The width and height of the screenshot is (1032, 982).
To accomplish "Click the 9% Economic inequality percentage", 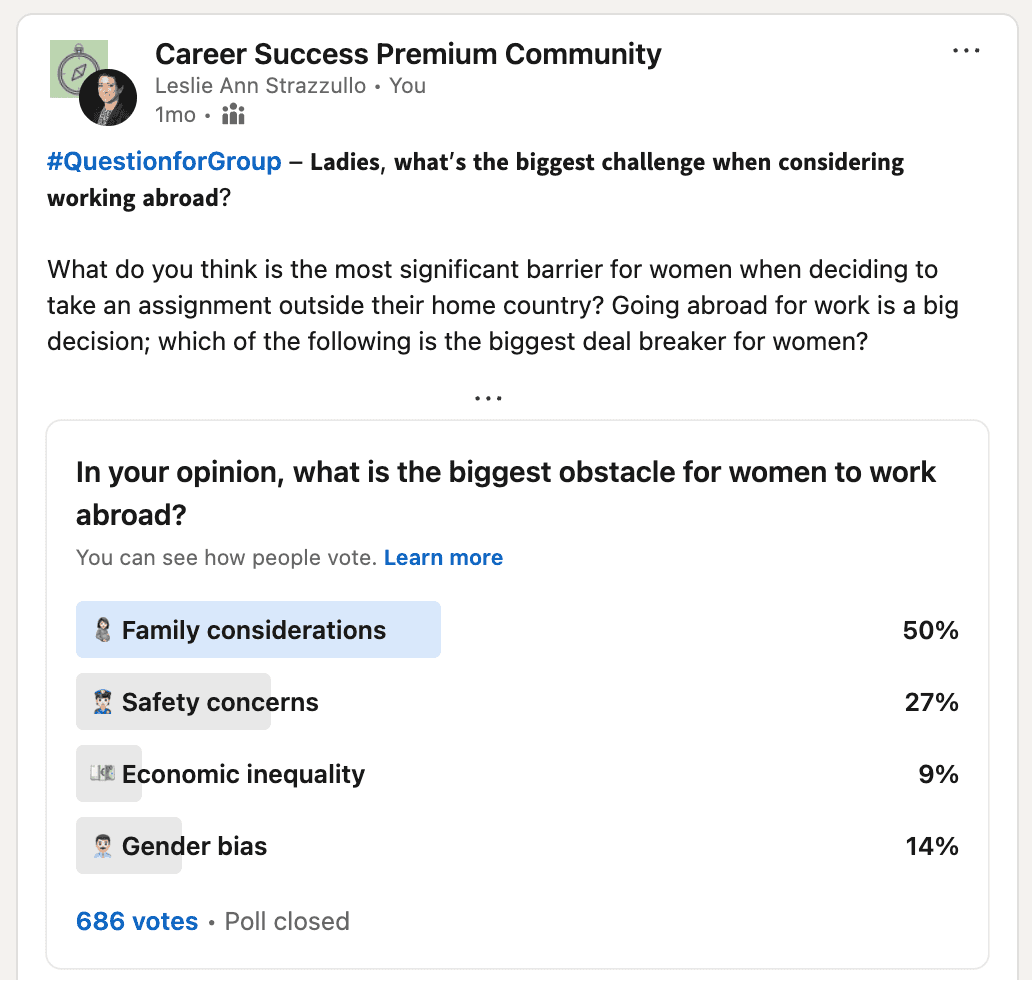I will [x=938, y=774].
